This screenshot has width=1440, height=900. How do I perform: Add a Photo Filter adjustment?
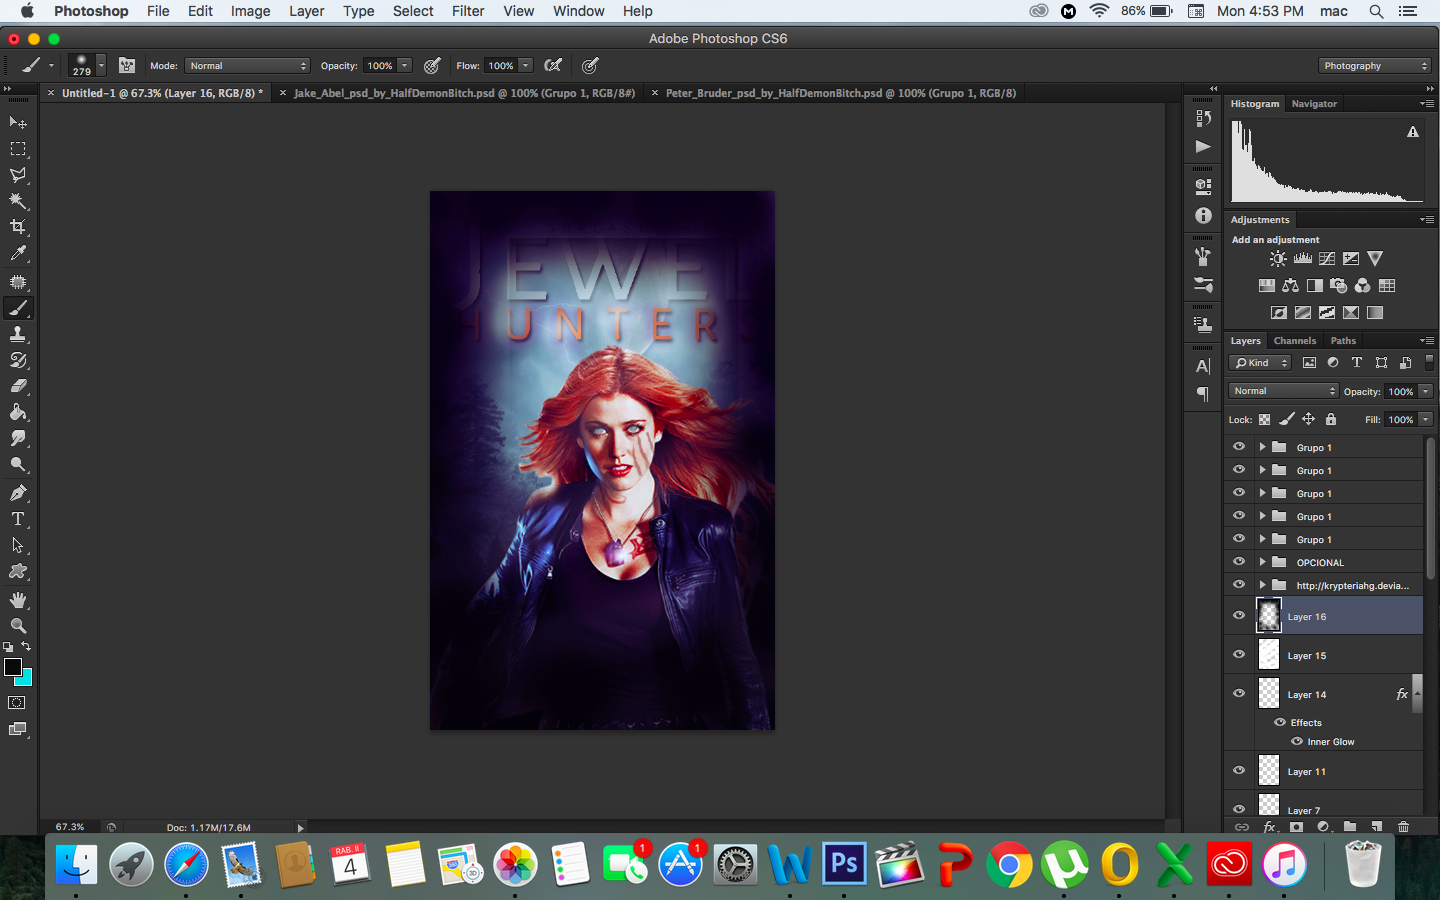click(x=1339, y=286)
